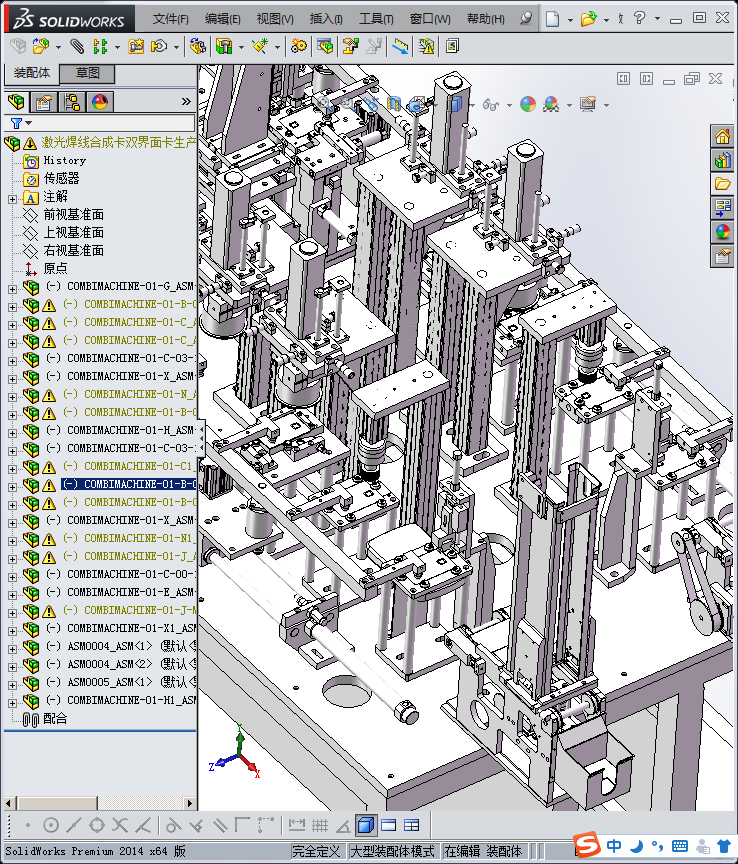Click the Insert Components toolbar icon
738x864 pixels.
pos(41,46)
